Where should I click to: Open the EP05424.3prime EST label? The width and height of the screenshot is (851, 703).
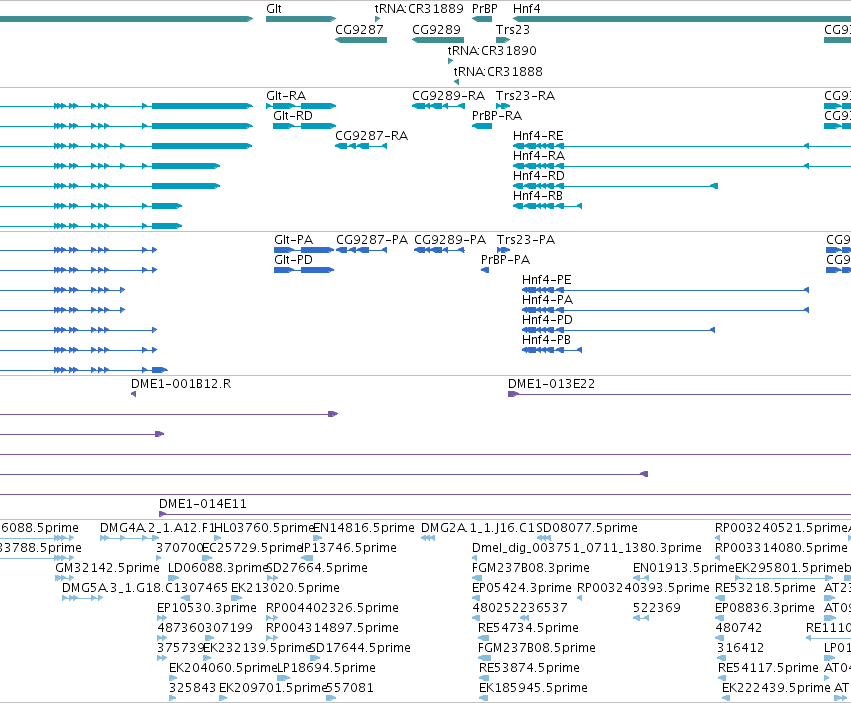point(522,588)
